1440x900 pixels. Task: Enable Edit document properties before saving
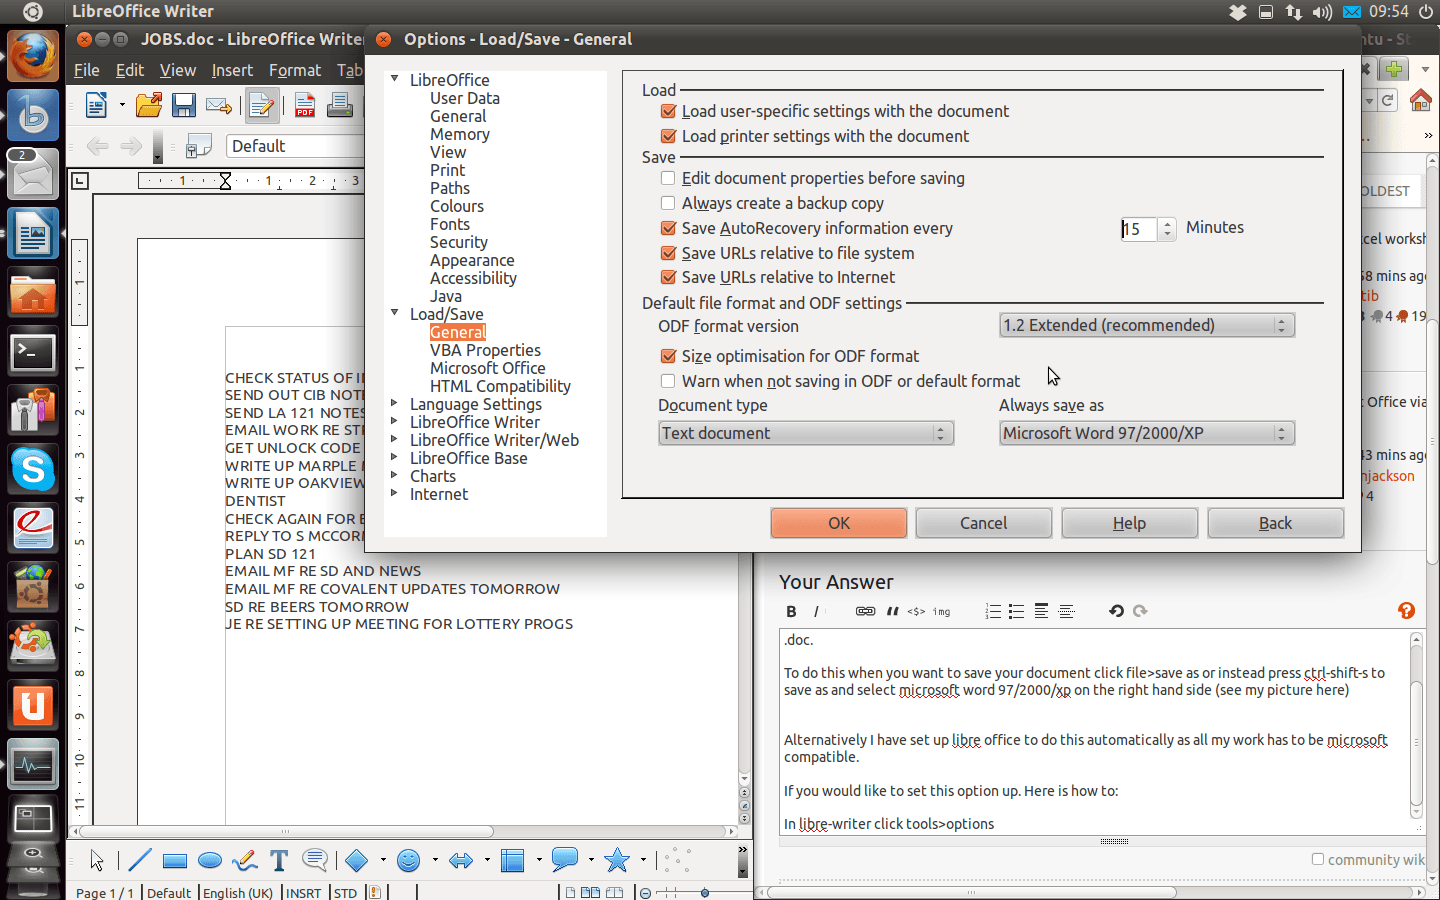(668, 178)
